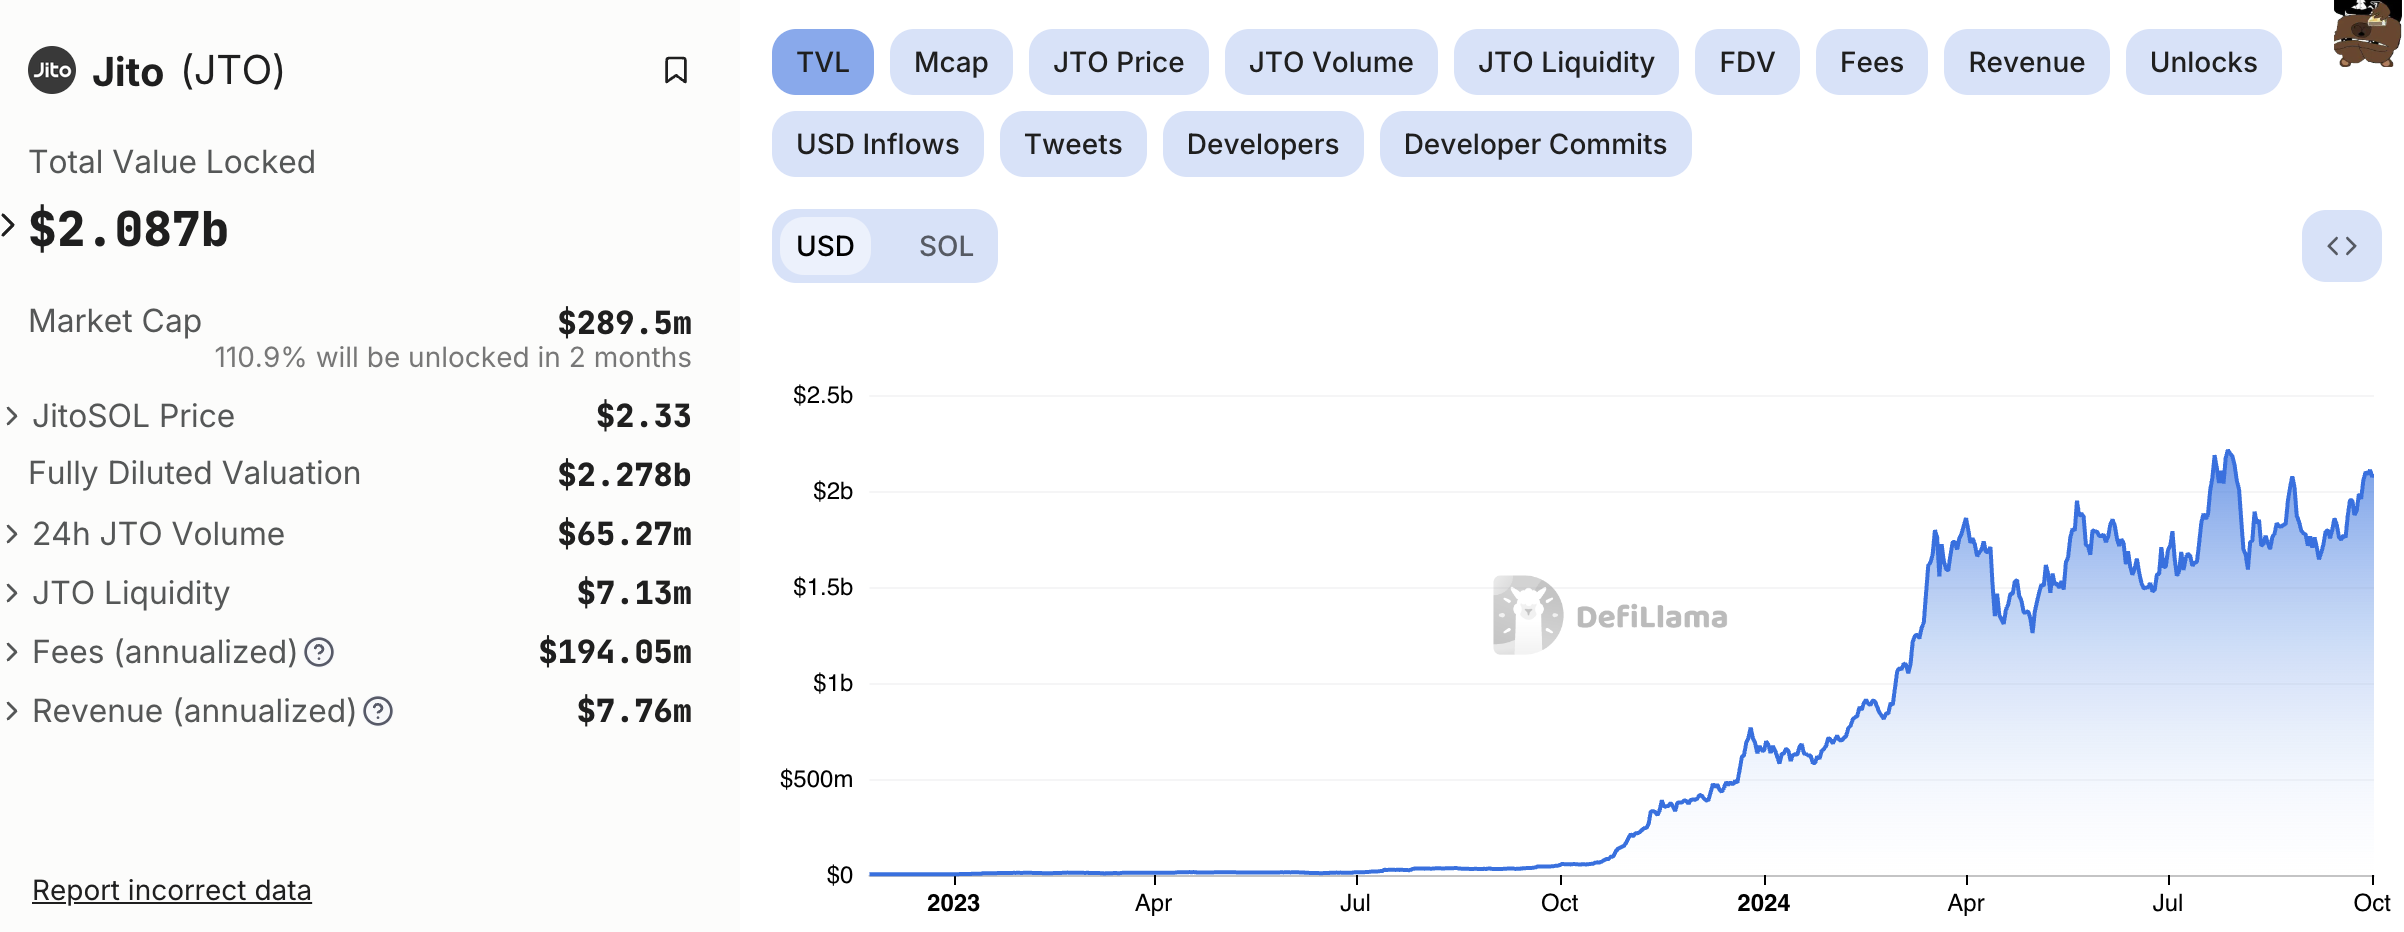The image size is (2404, 932).
Task: Click the help icon next to Fees (annualized)
Action: coord(319,652)
